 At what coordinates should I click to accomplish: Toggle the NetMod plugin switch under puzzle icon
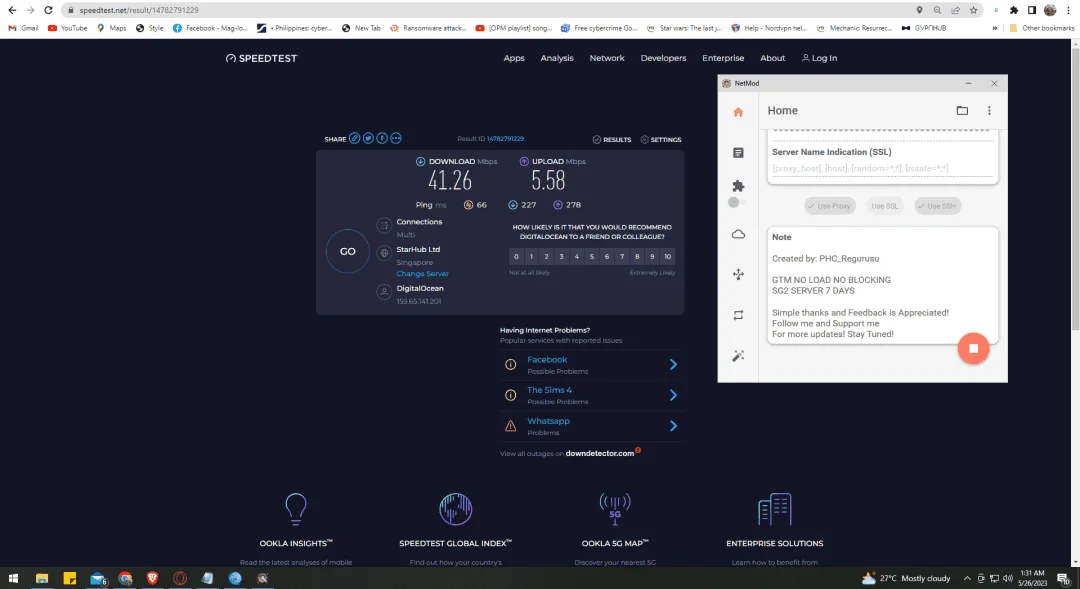tap(736, 203)
